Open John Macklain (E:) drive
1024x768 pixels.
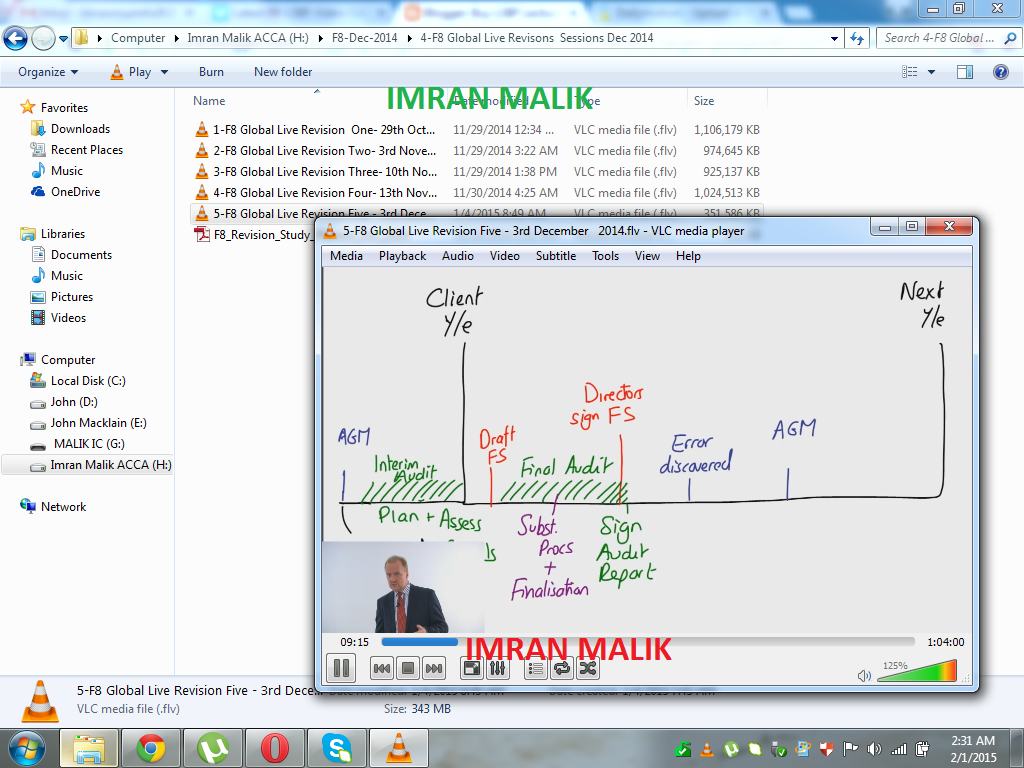[x=98, y=423]
